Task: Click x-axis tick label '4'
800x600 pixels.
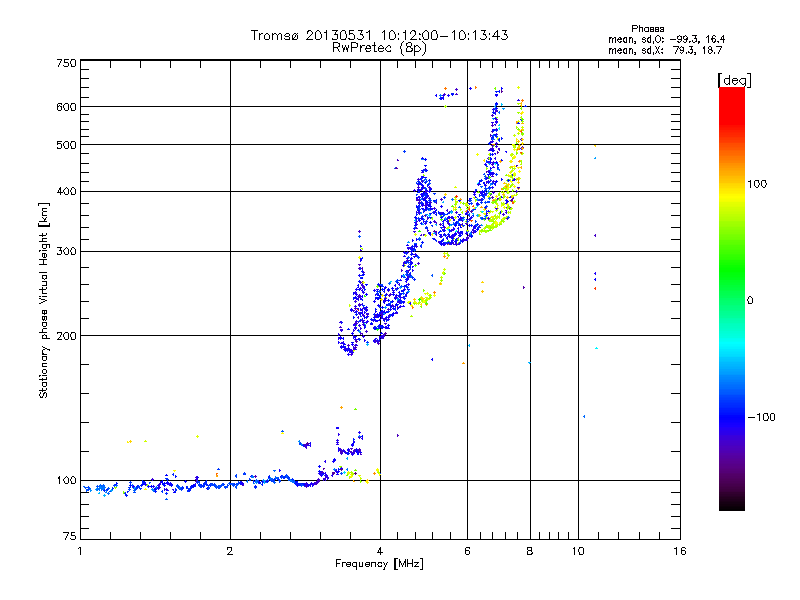Action: click(x=380, y=551)
